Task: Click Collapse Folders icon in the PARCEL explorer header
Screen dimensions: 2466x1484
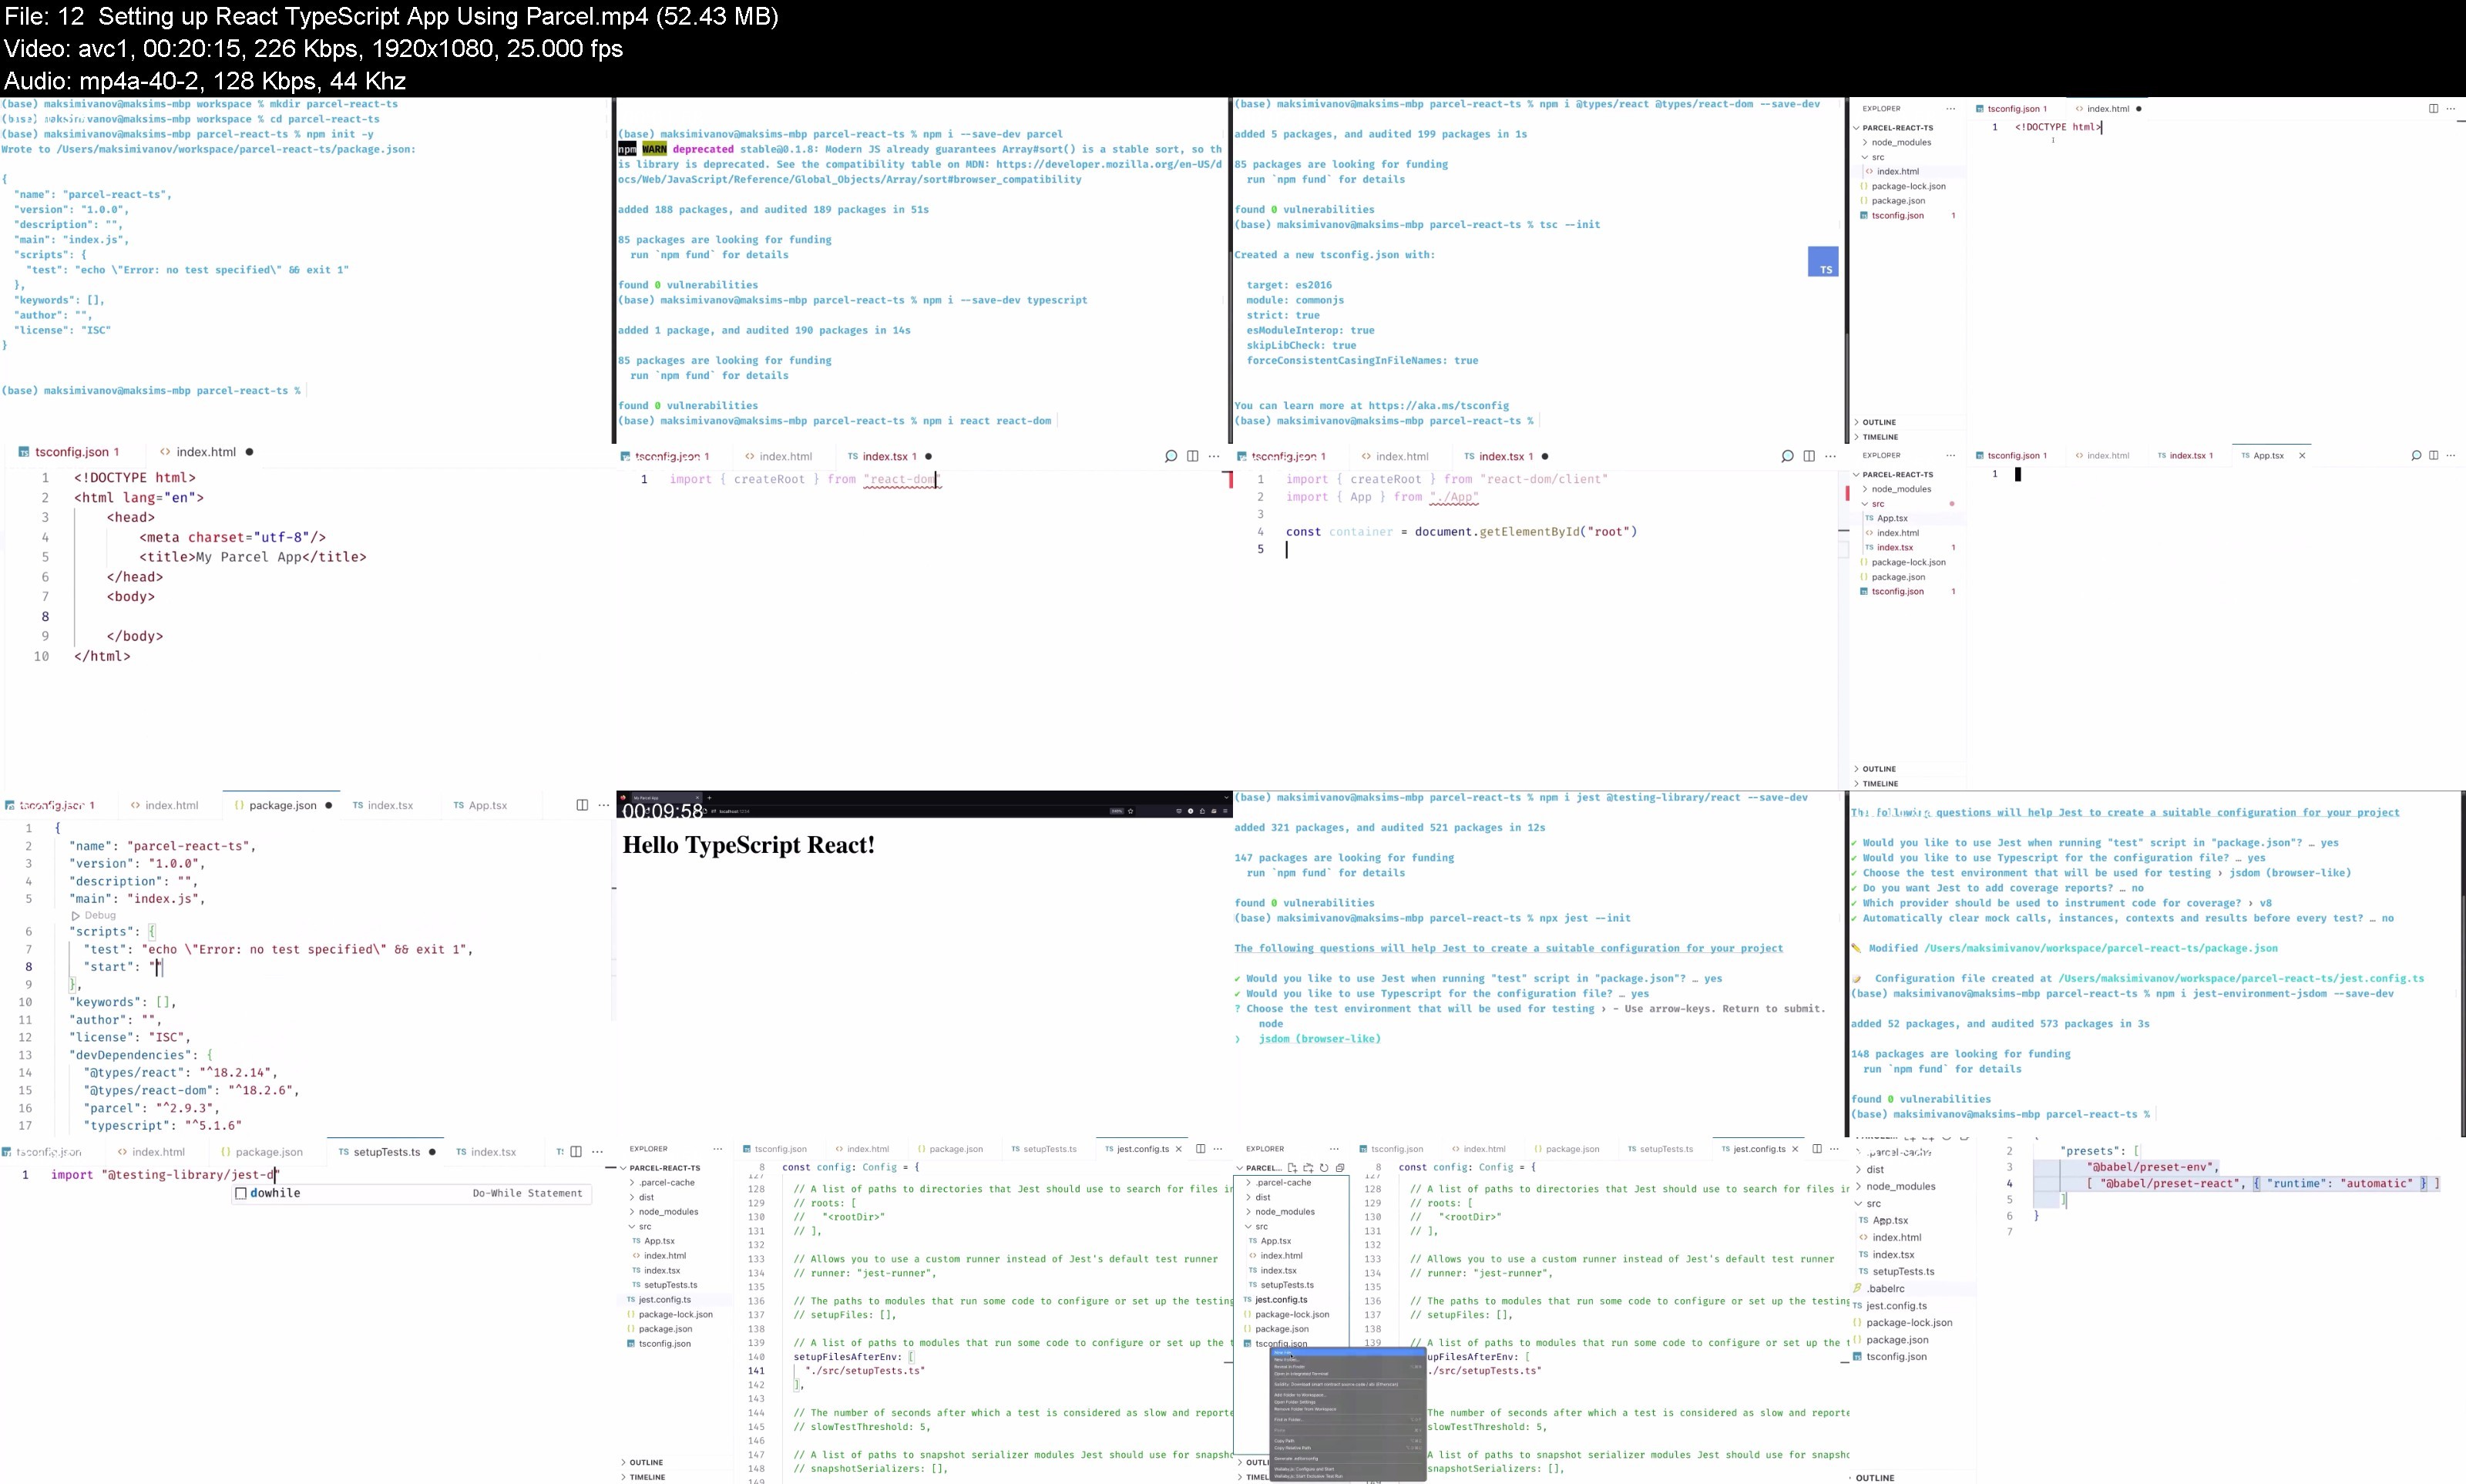Action: pyautogui.click(x=1340, y=1167)
